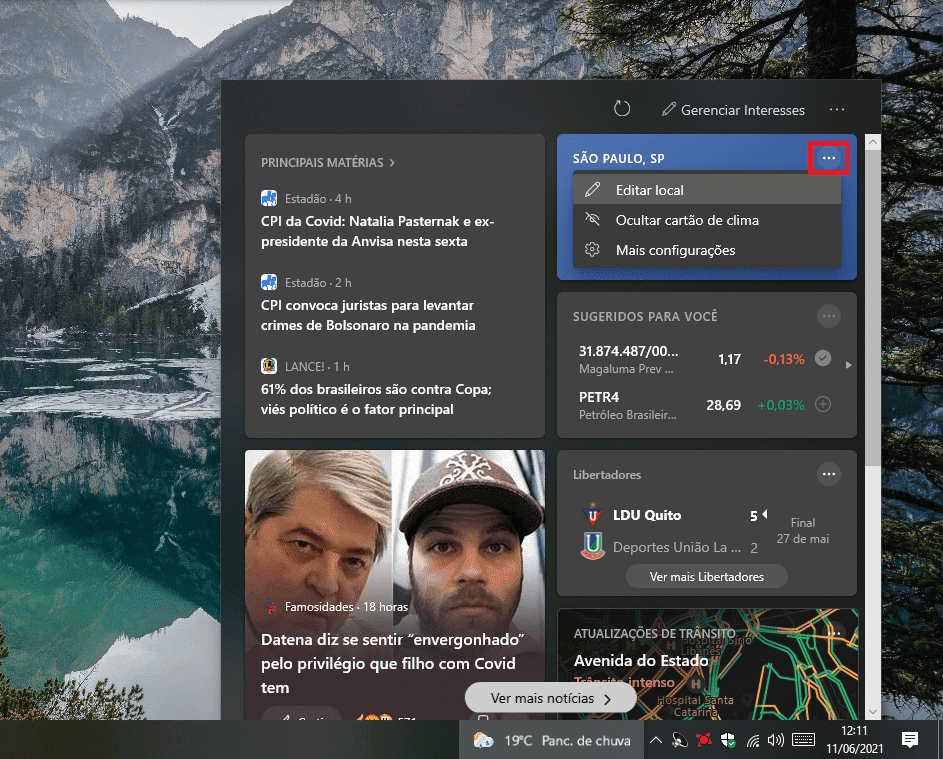Open the CPI da Covid Natalia Pasternak headline

[378, 231]
